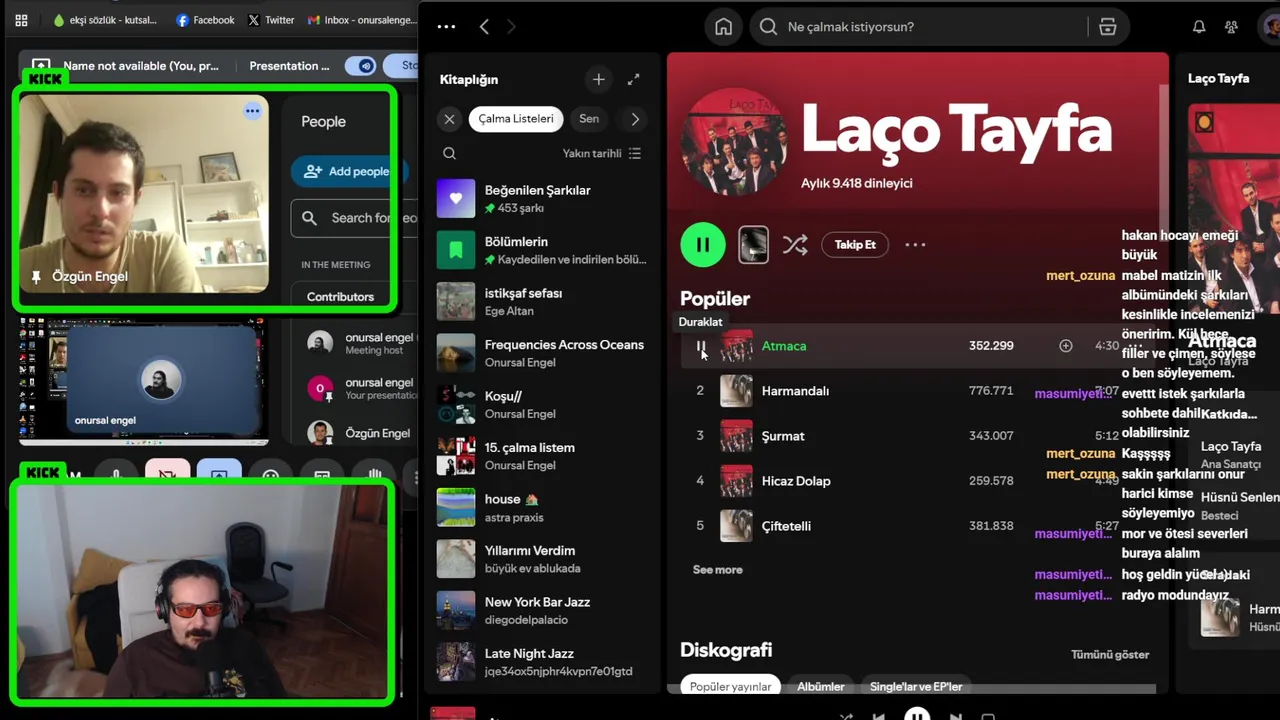Switch to ekşi sözlük browser tab
Viewport: 1280px width, 720px height.
coord(106,20)
